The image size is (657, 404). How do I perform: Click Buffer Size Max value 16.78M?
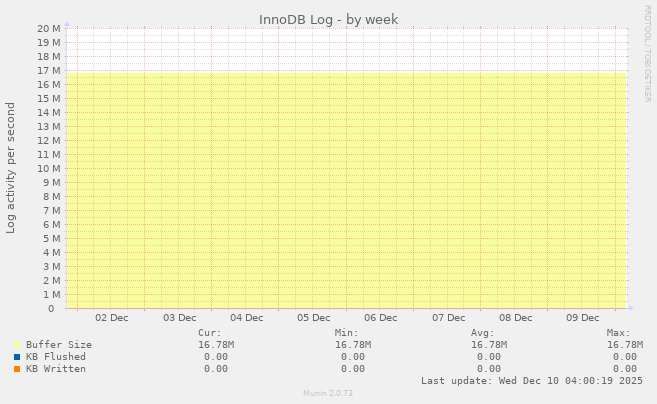click(x=625, y=345)
